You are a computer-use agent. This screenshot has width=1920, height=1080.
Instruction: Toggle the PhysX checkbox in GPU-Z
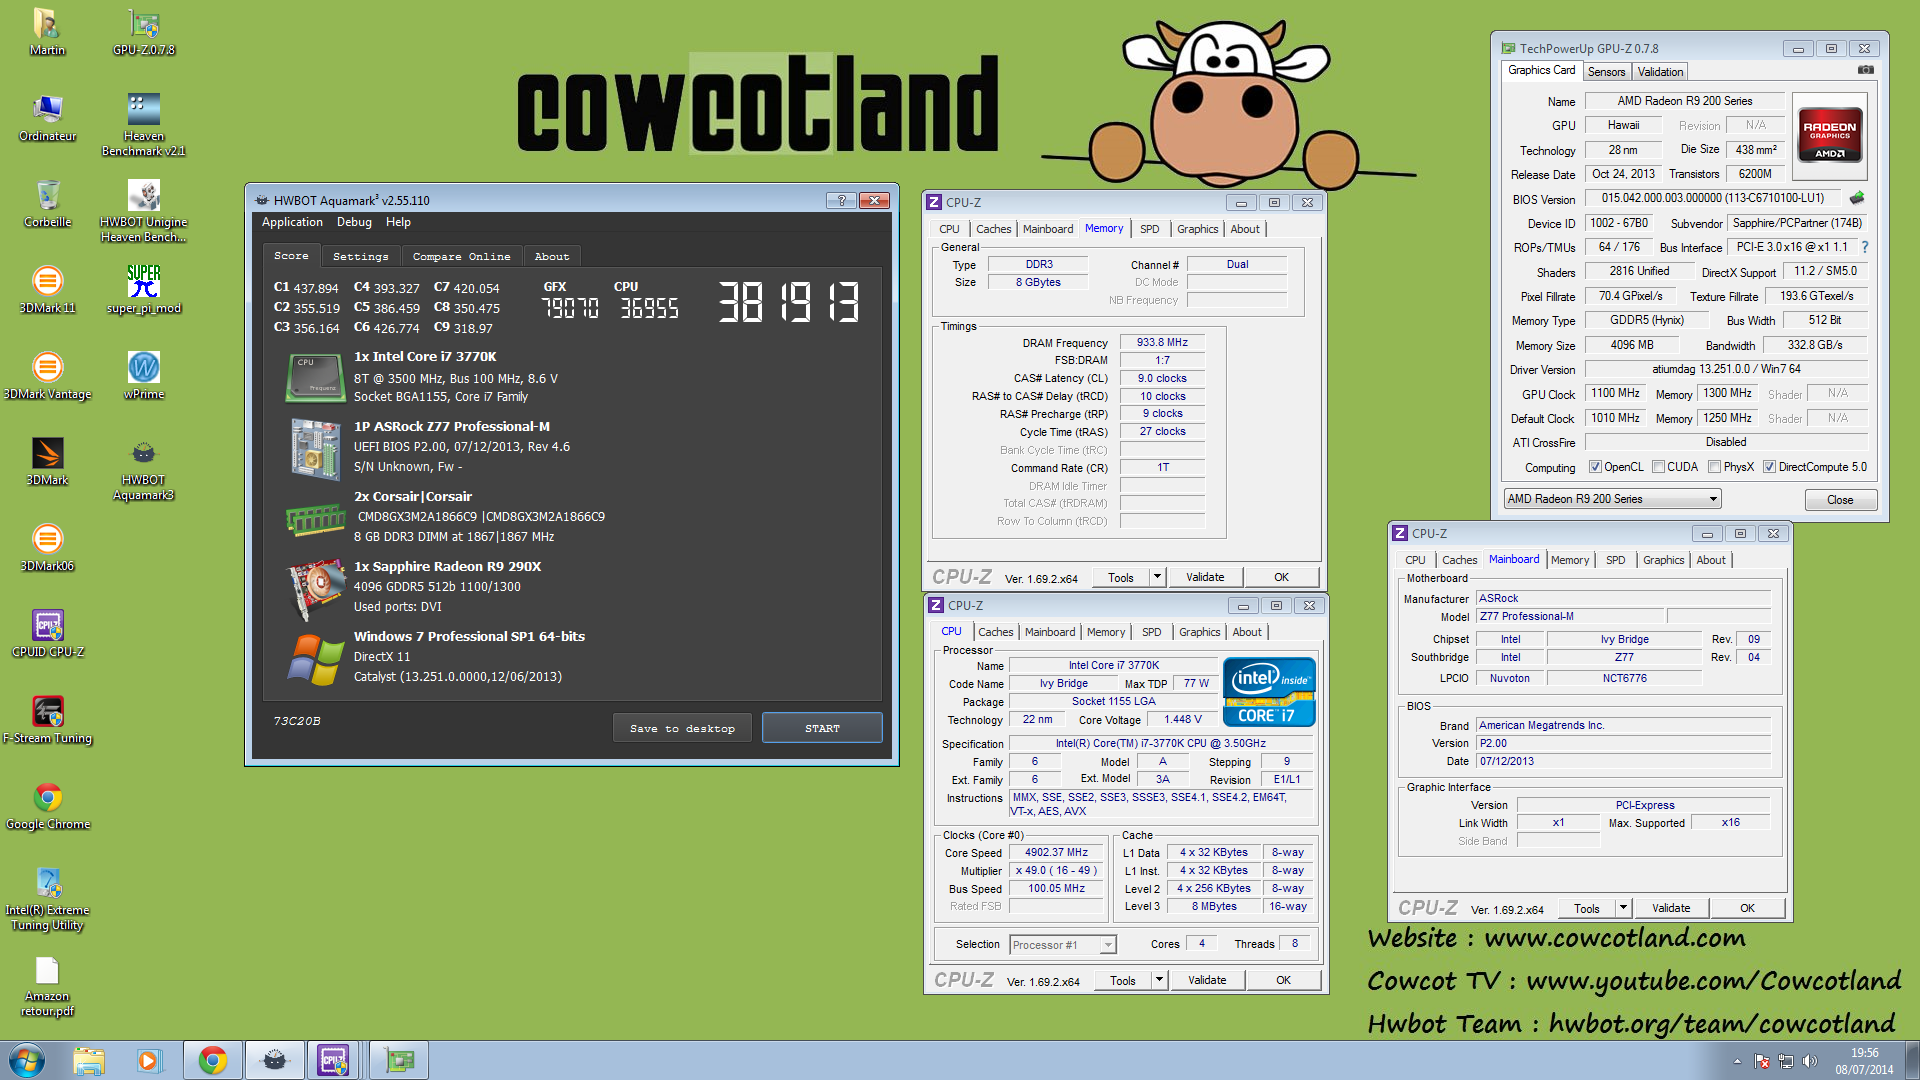[x=1715, y=467]
